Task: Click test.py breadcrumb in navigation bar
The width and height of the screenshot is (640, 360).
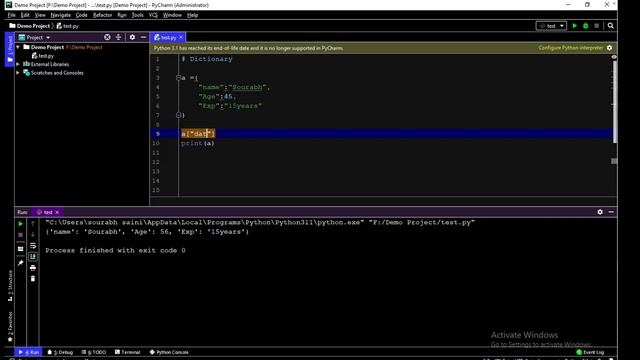Action: click(67, 26)
